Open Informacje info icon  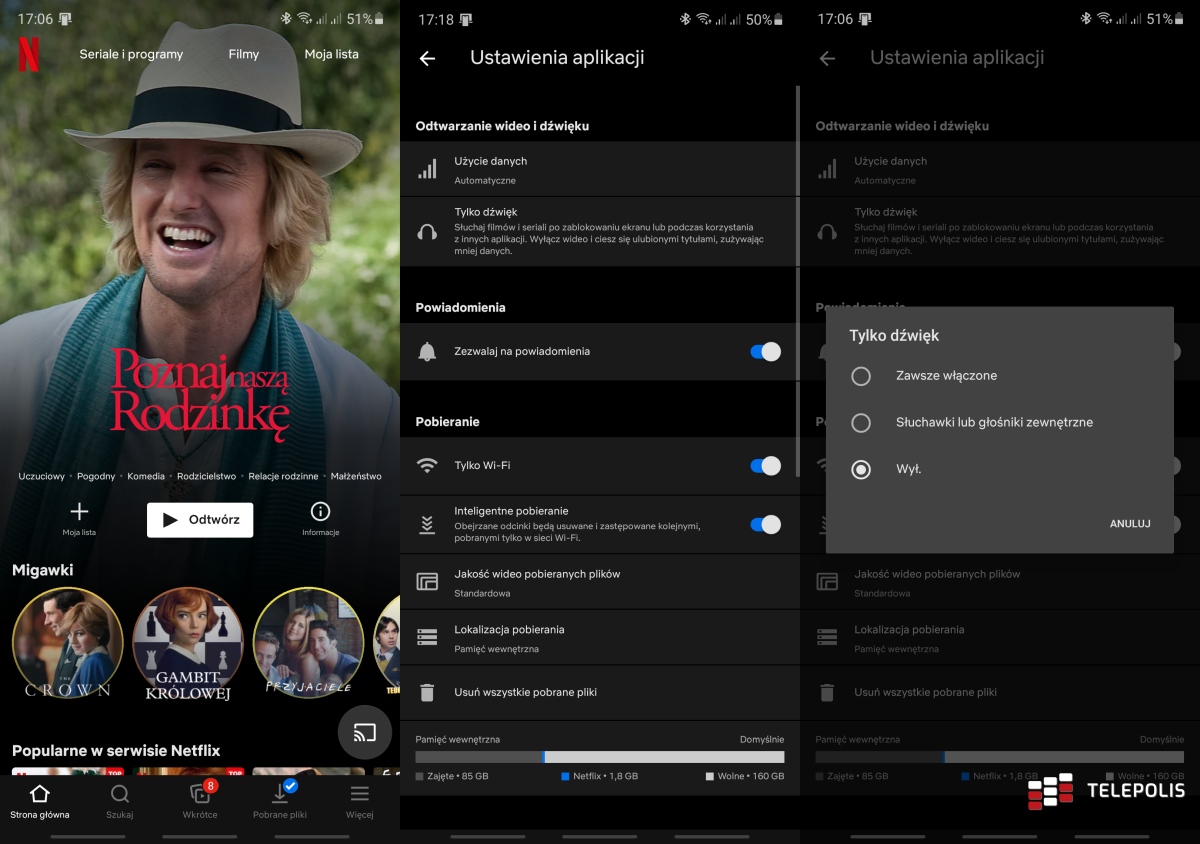click(x=320, y=512)
